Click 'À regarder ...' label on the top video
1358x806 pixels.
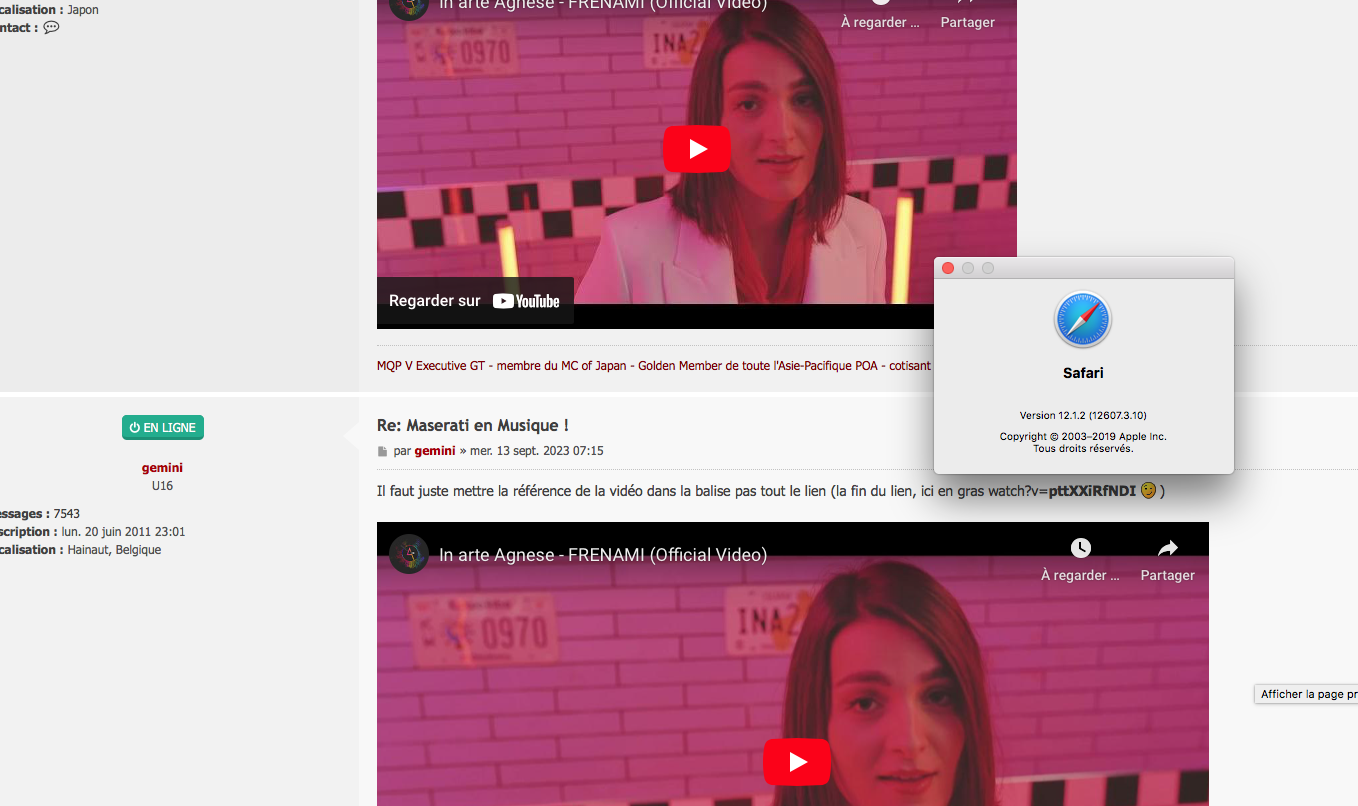(x=880, y=22)
